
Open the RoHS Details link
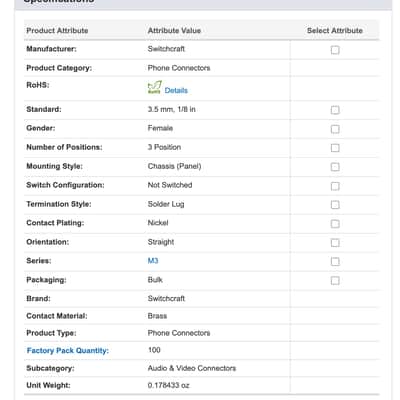(x=176, y=90)
